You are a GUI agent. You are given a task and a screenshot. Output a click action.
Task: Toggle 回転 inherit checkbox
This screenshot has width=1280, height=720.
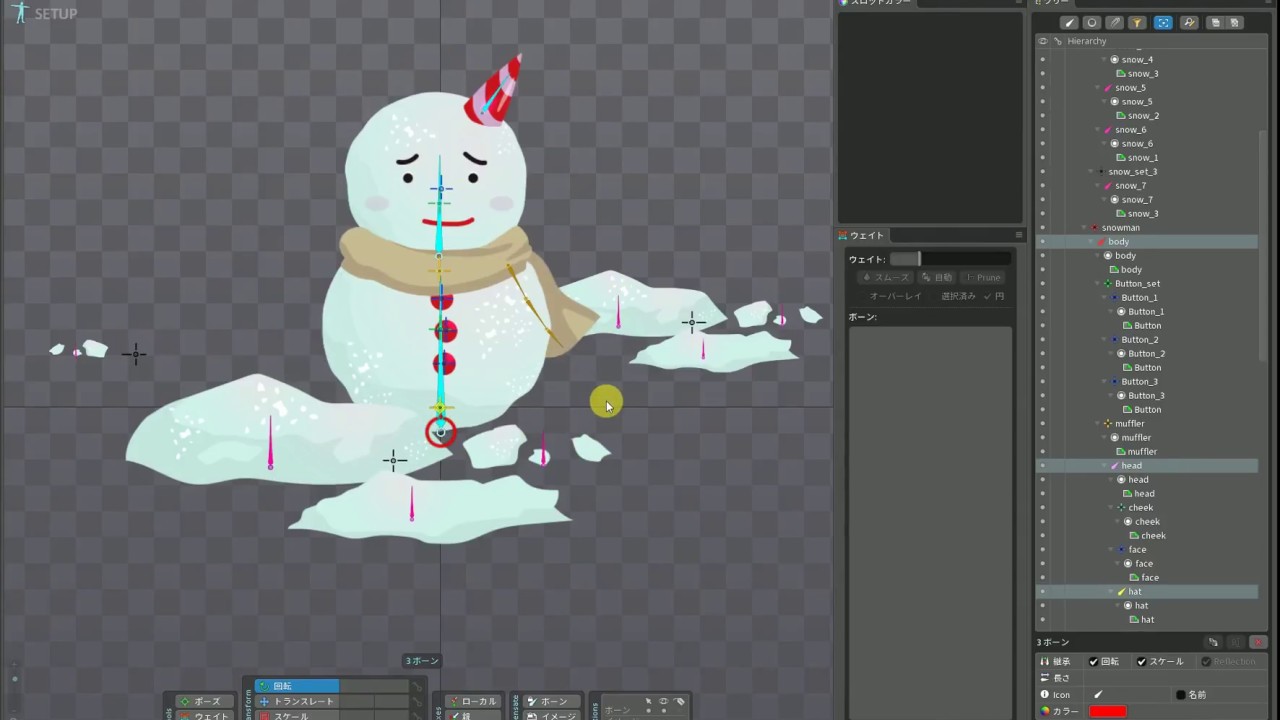click(x=1093, y=661)
